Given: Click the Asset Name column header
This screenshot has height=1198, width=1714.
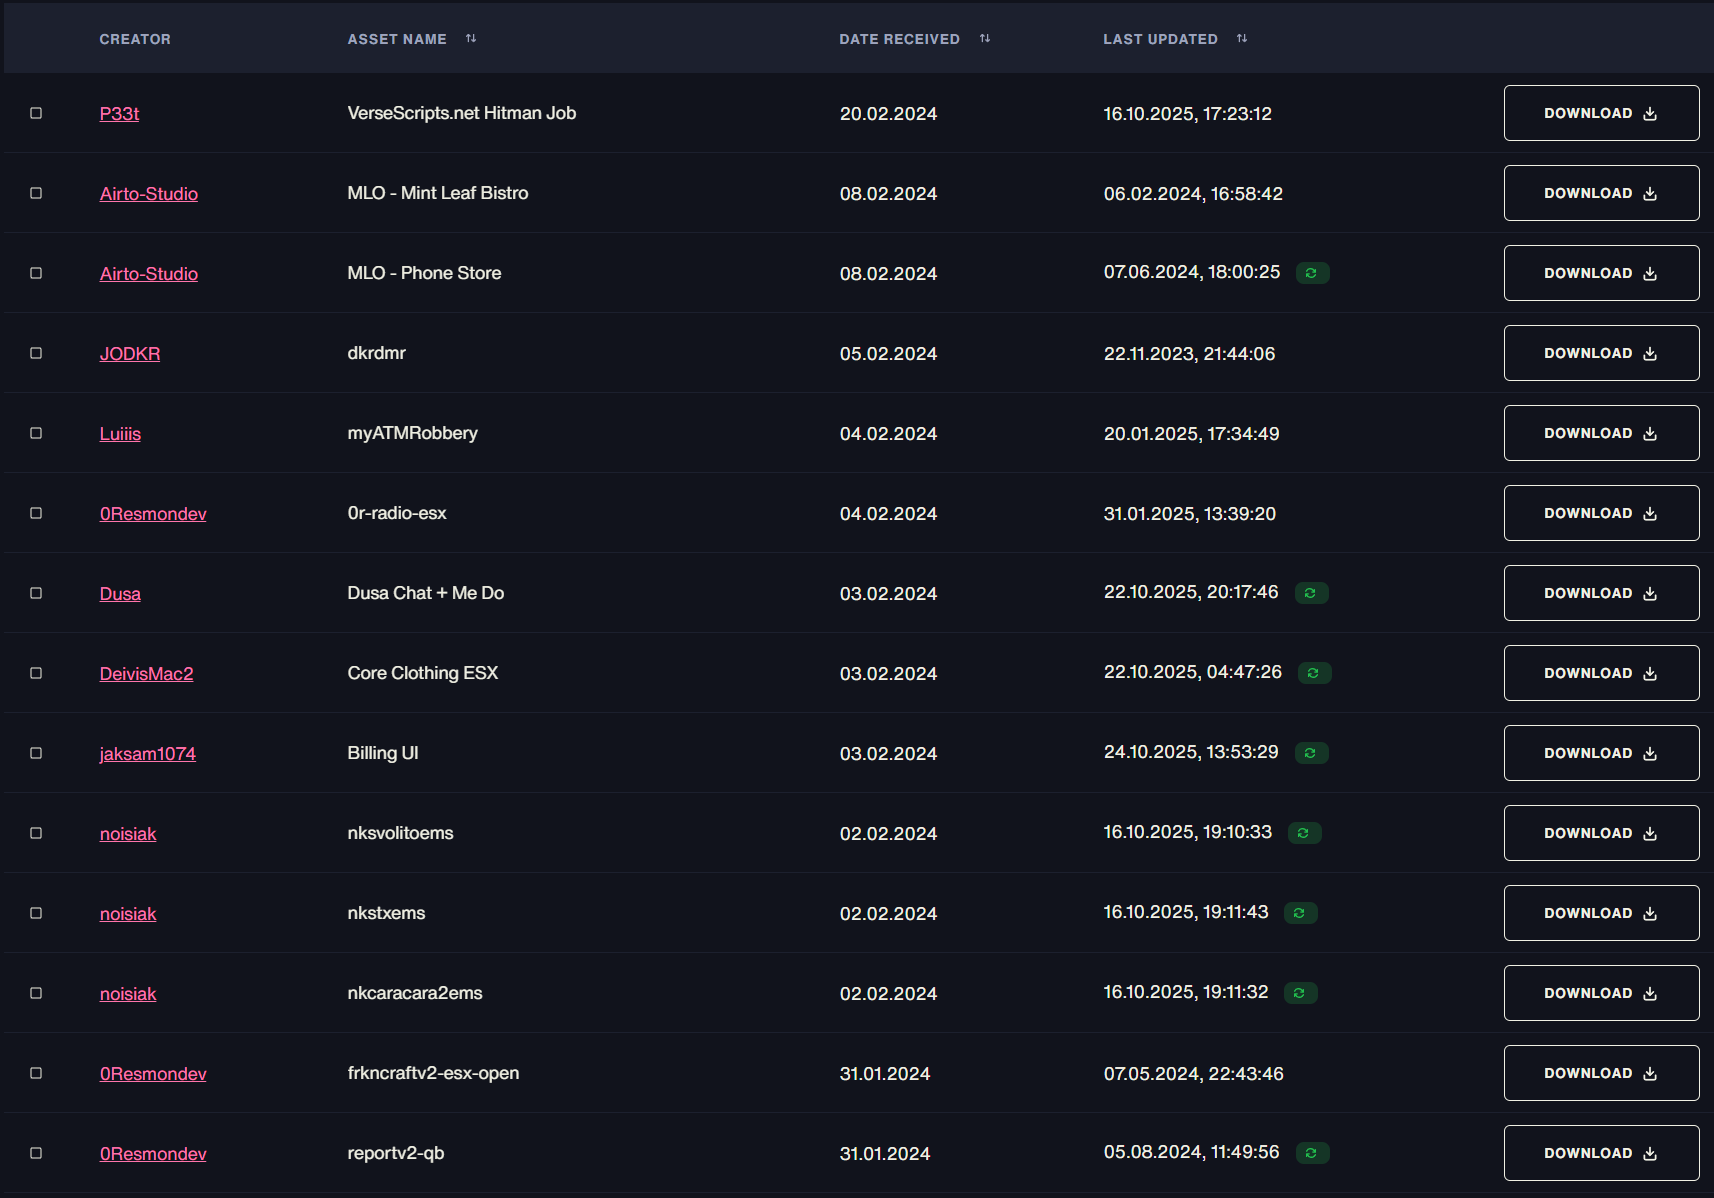Looking at the screenshot, I should 397,39.
